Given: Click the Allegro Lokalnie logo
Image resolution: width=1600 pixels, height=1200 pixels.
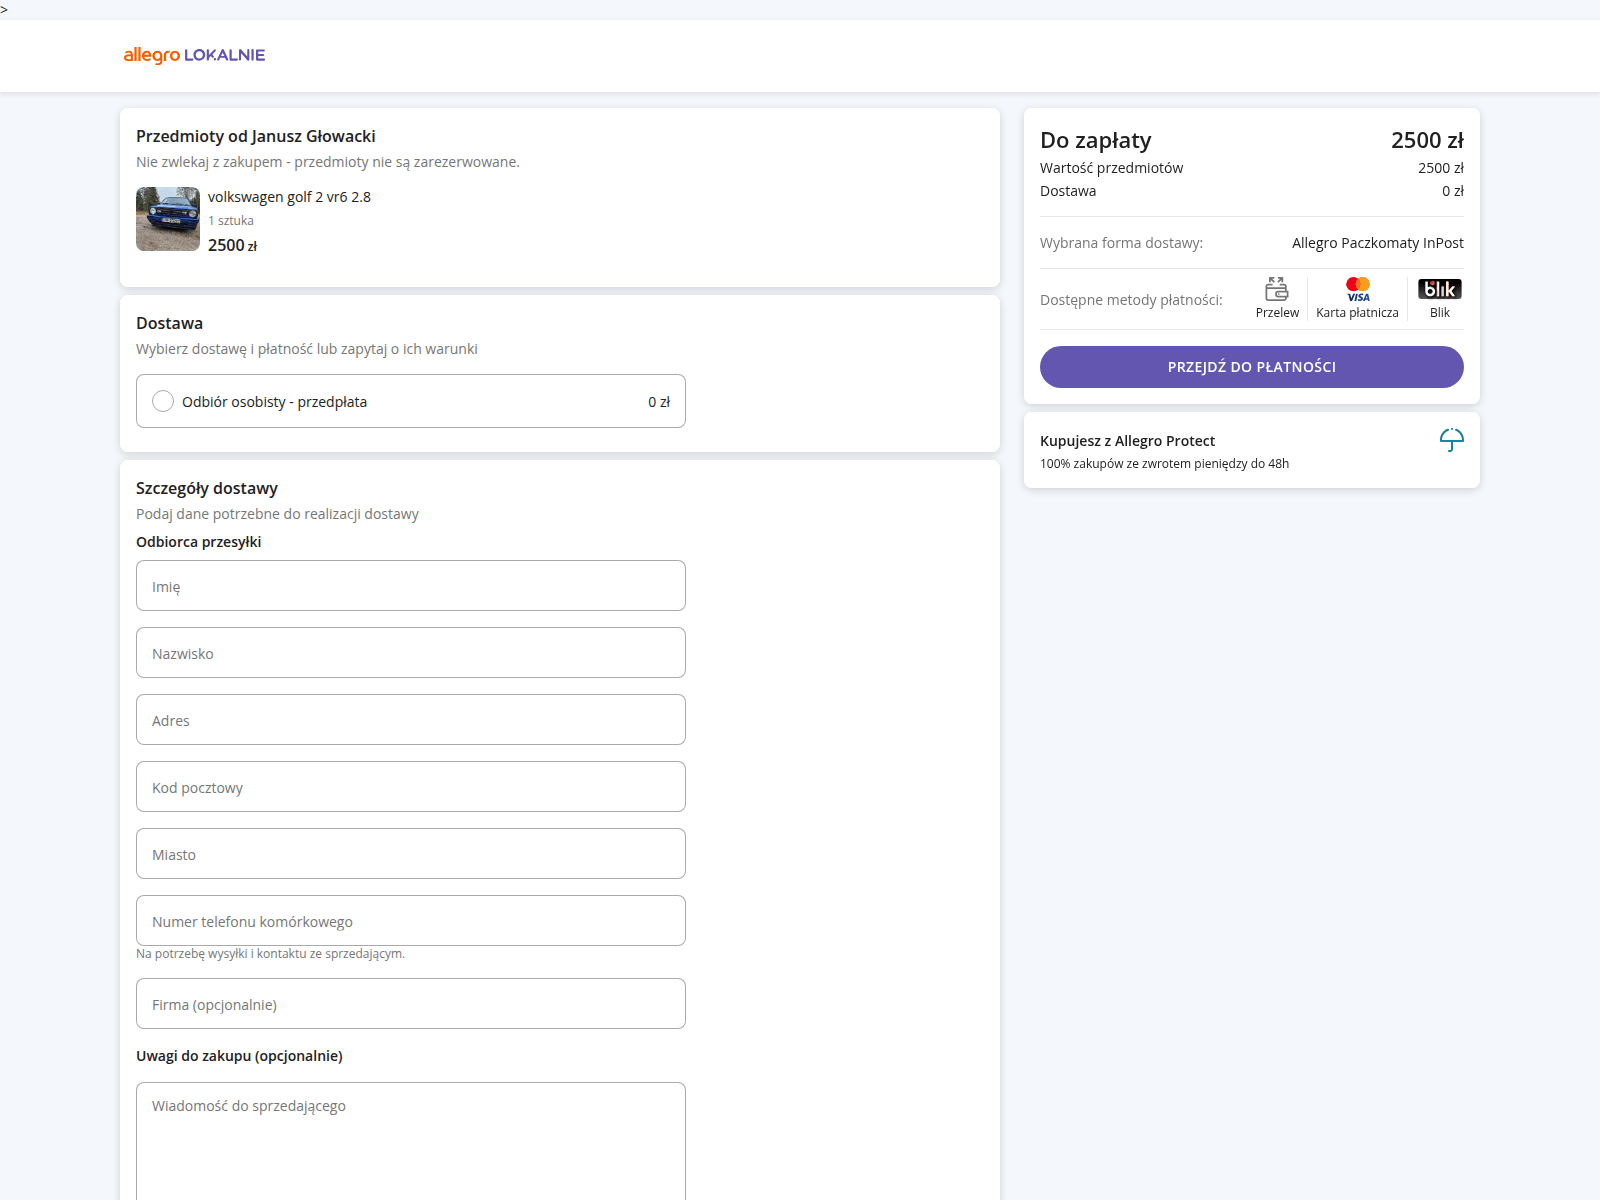Looking at the screenshot, I should (194, 55).
